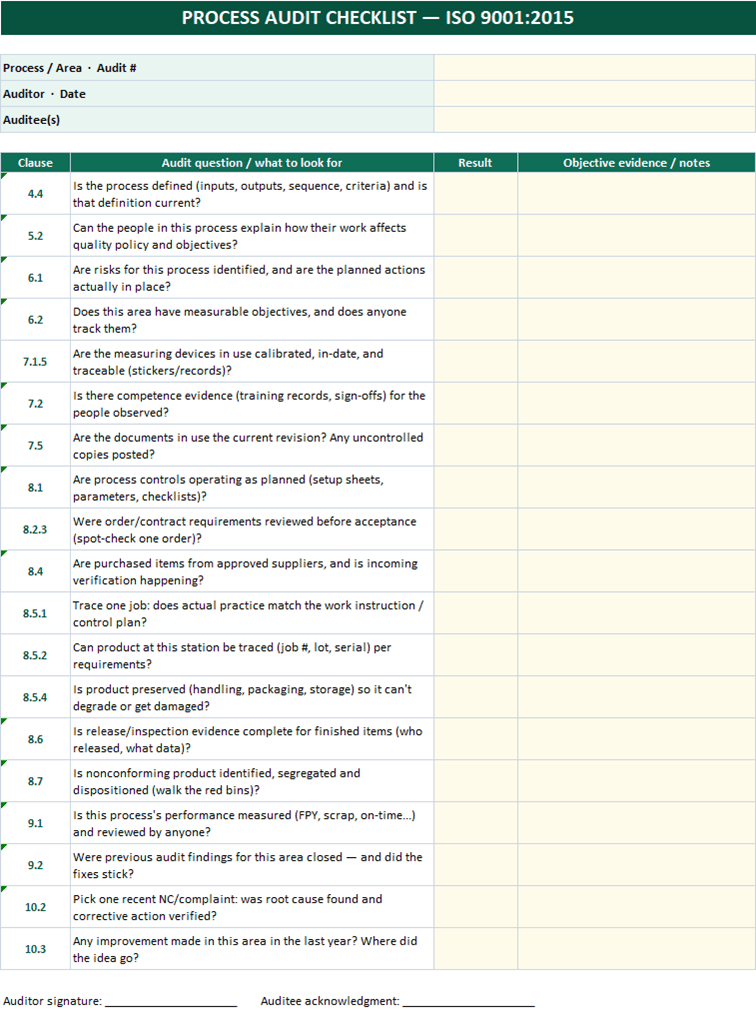Click clause cell 7.1.5
Image resolution: width=756 pixels, height=1010 pixels.
pos(35,361)
